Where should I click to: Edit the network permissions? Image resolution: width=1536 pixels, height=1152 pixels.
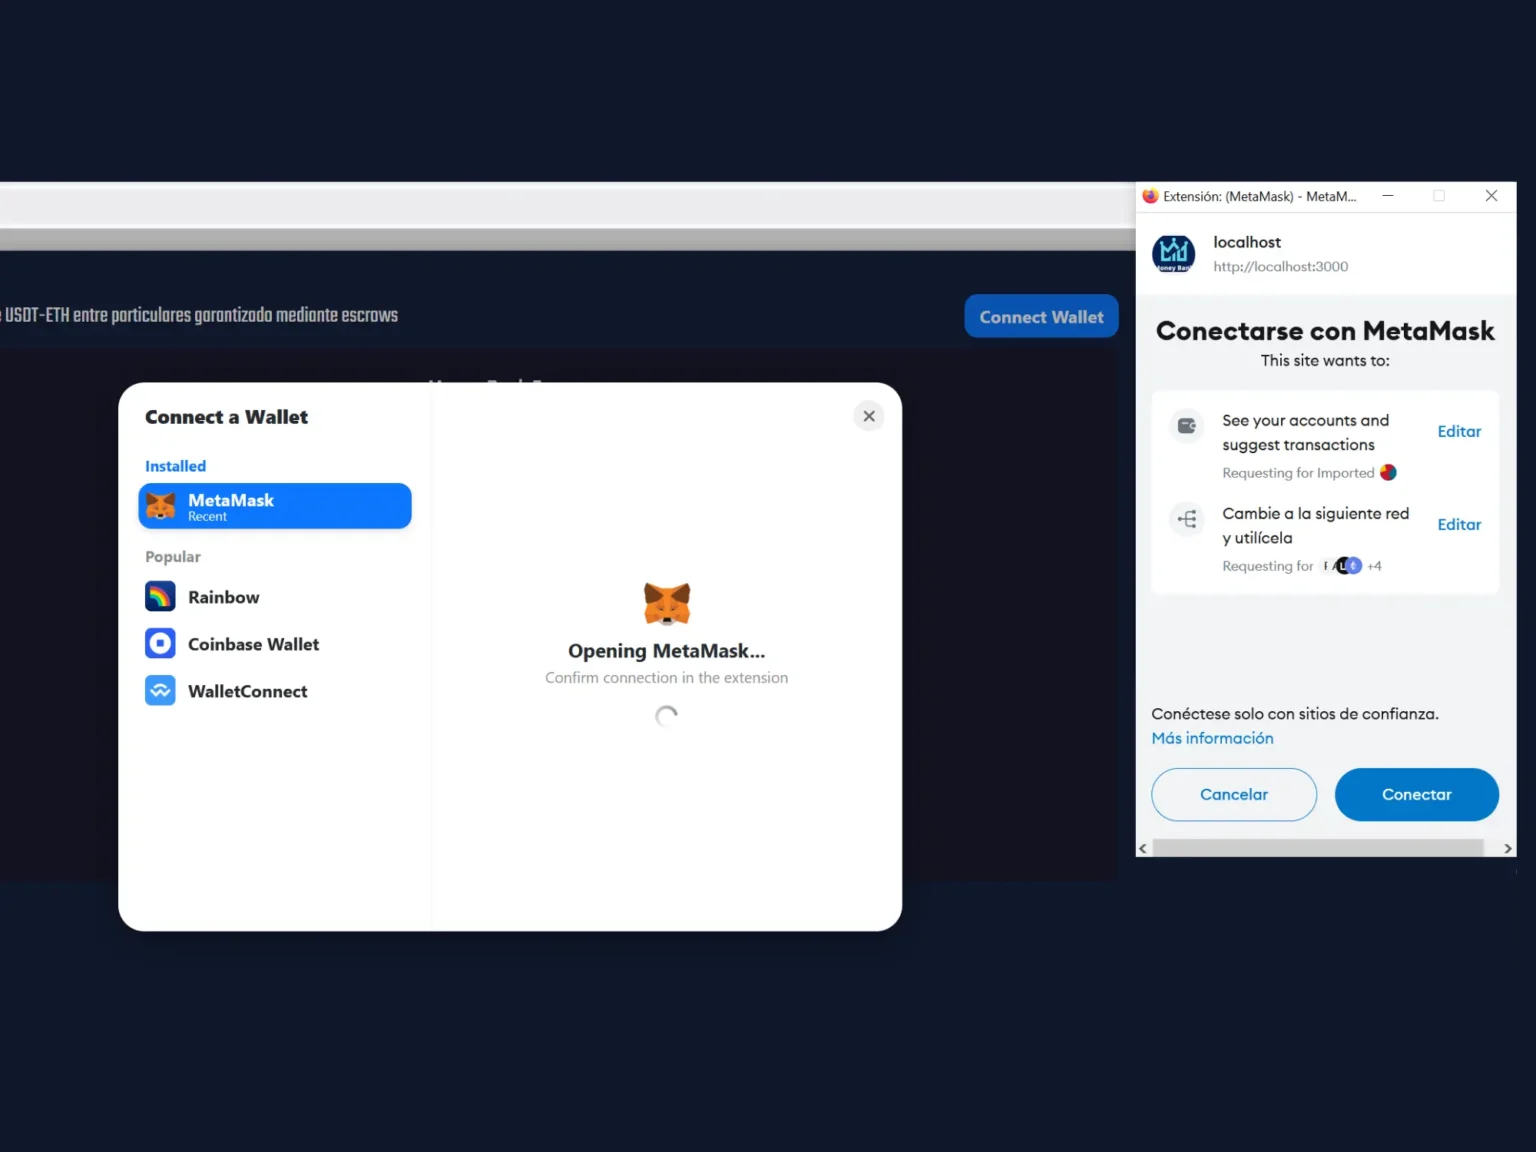(x=1459, y=525)
